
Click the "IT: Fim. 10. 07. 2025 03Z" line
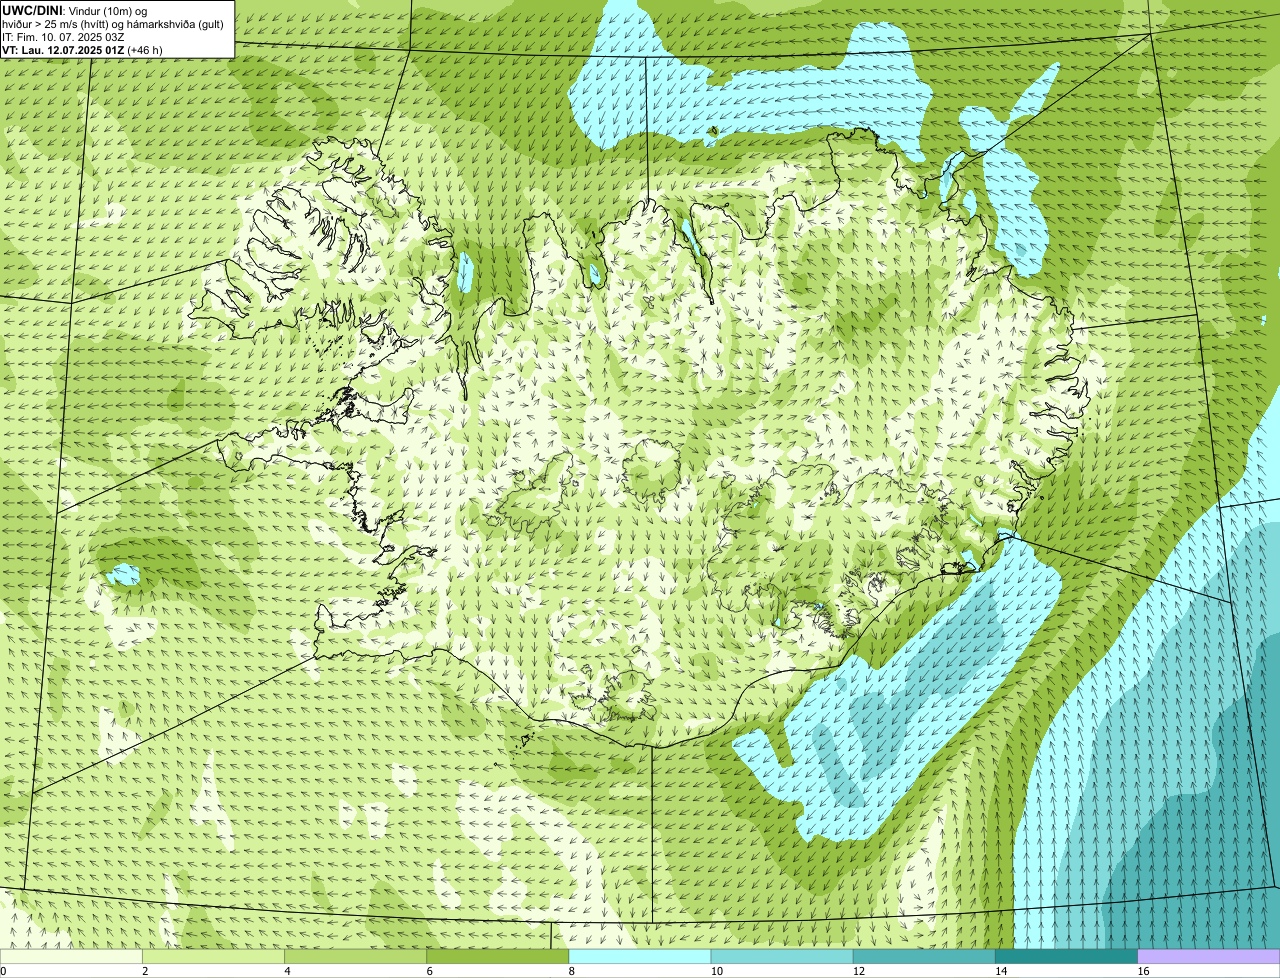[64, 37]
